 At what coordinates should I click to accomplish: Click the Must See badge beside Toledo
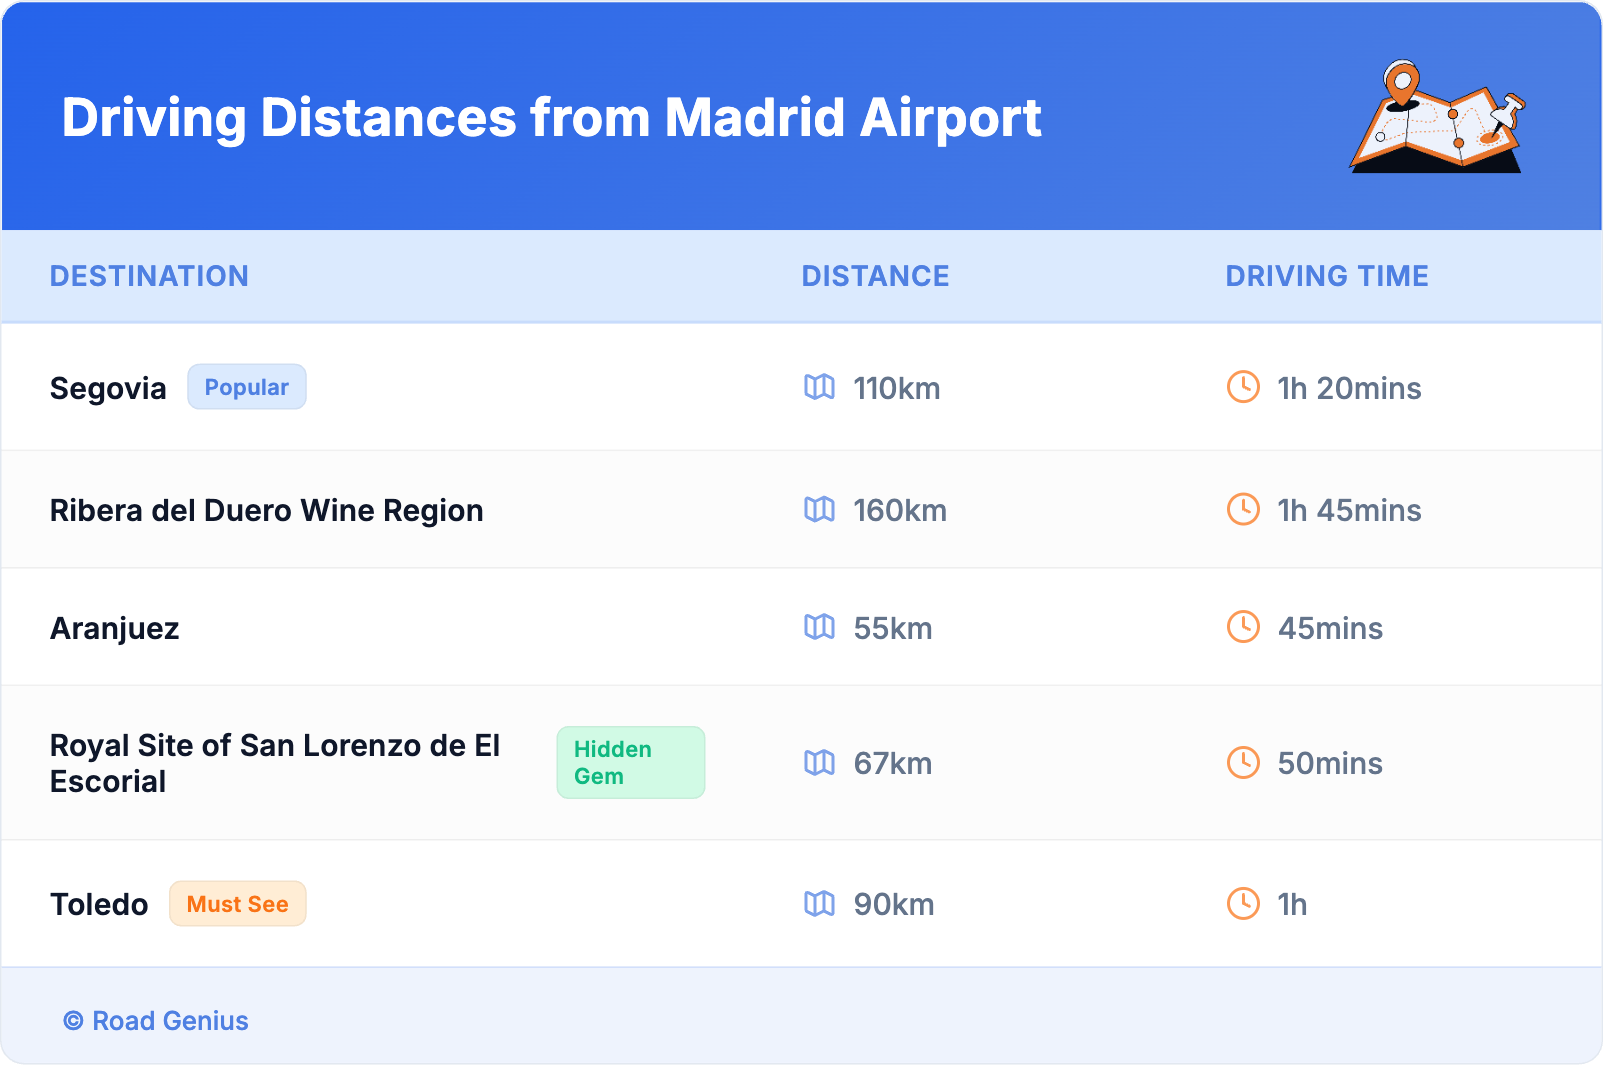coord(237,904)
